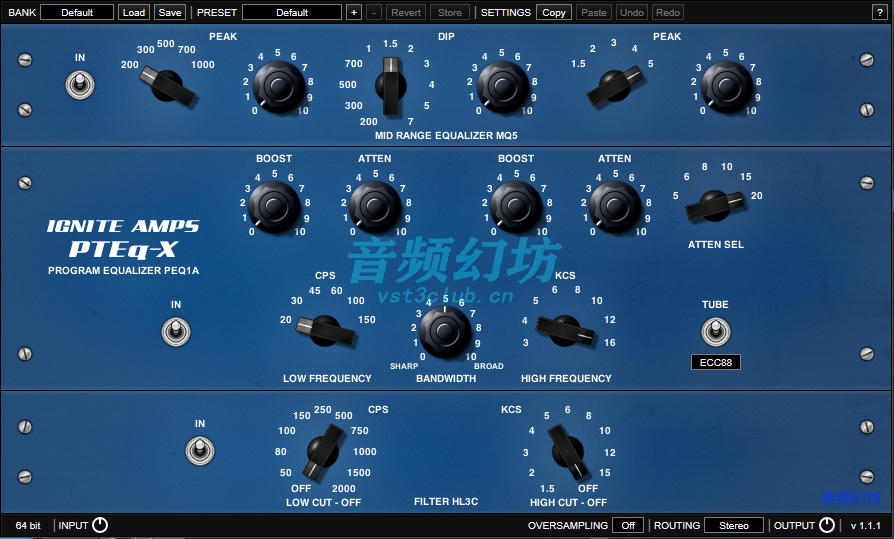
Task: Click the 2000 mark on LOW CUT dial
Action: click(343, 489)
